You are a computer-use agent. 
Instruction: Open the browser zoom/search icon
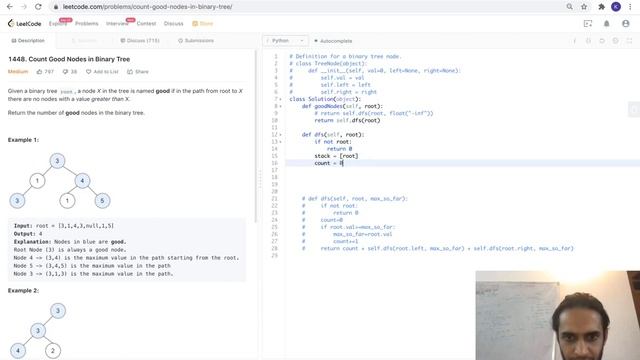coord(569,7)
